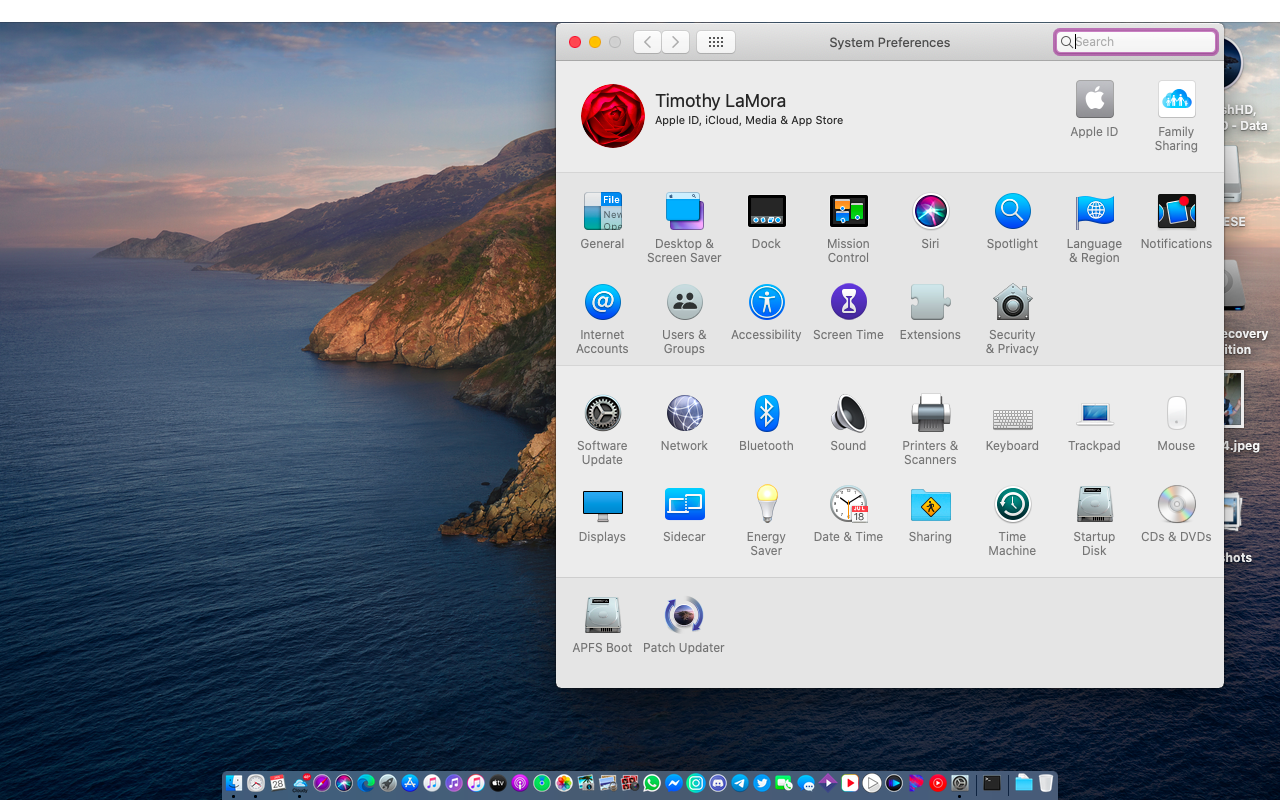Screen dimensions: 1280x800
Task: Open Printers & Scanners preferences
Action: 930,430
